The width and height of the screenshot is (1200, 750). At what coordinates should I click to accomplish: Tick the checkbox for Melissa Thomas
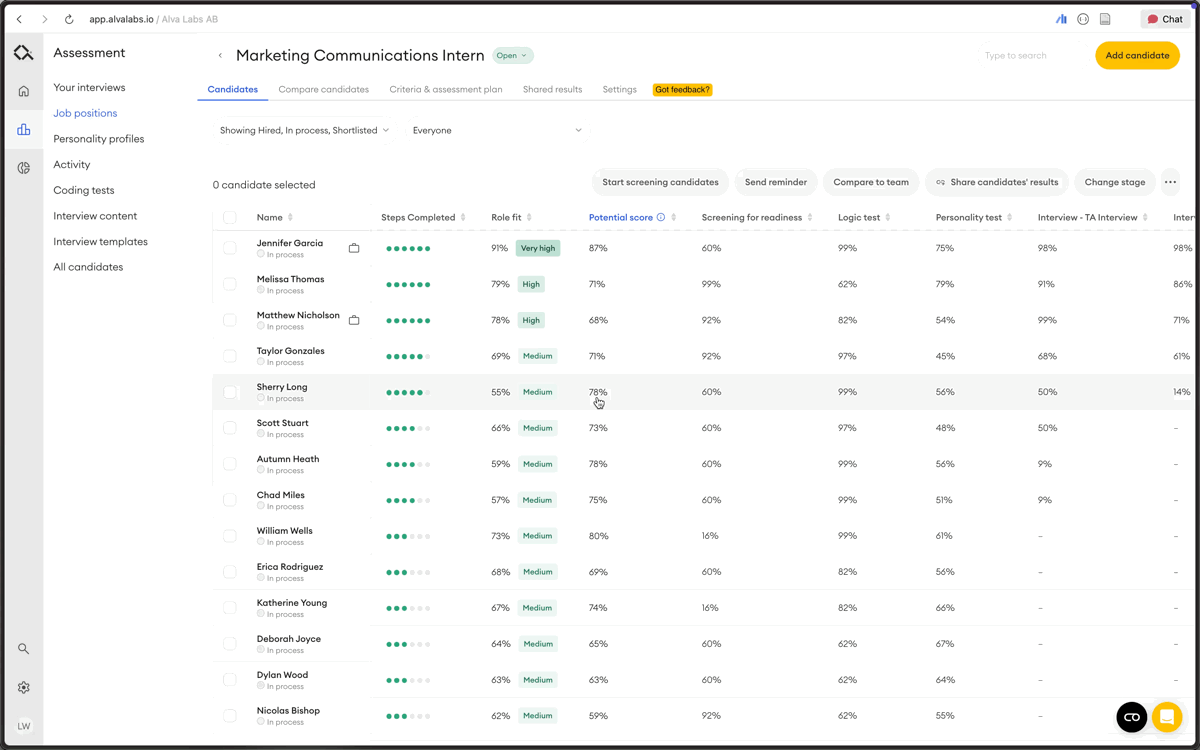click(x=230, y=284)
